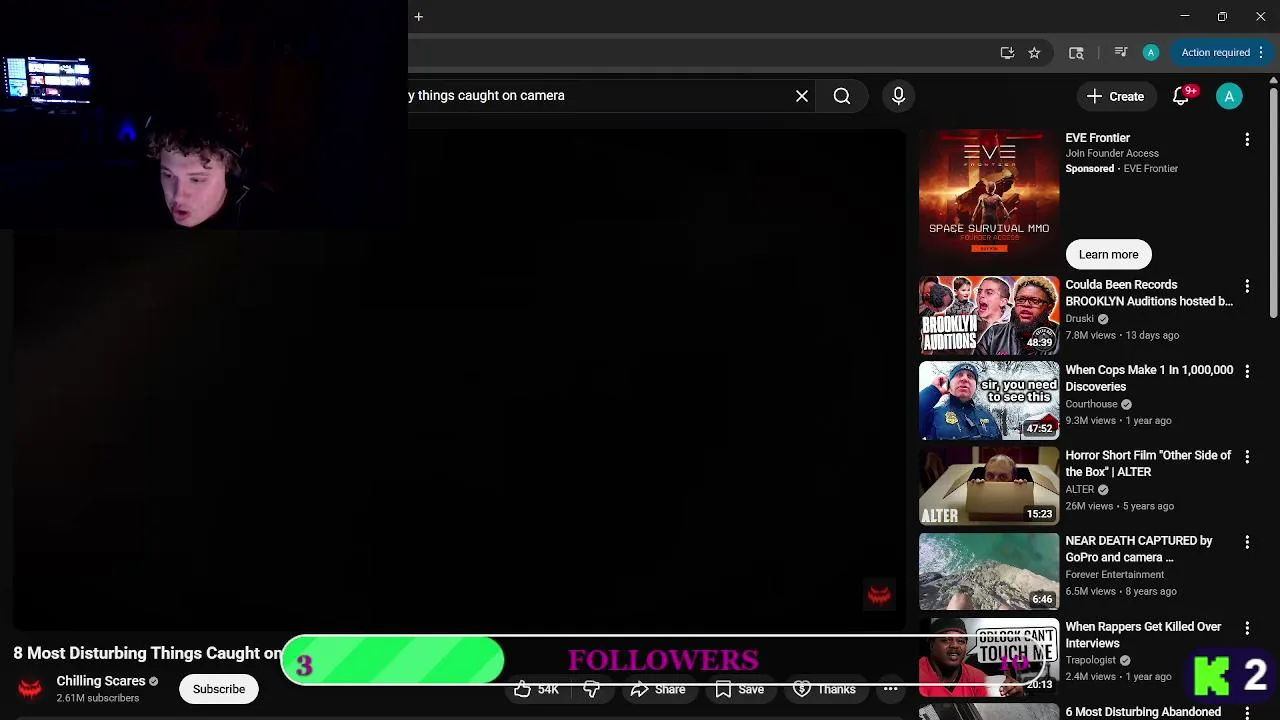The image size is (1280, 720).
Task: Open title 'When Cops Make 1 In 1,000,000 Discoveries'
Action: [x=1149, y=378]
